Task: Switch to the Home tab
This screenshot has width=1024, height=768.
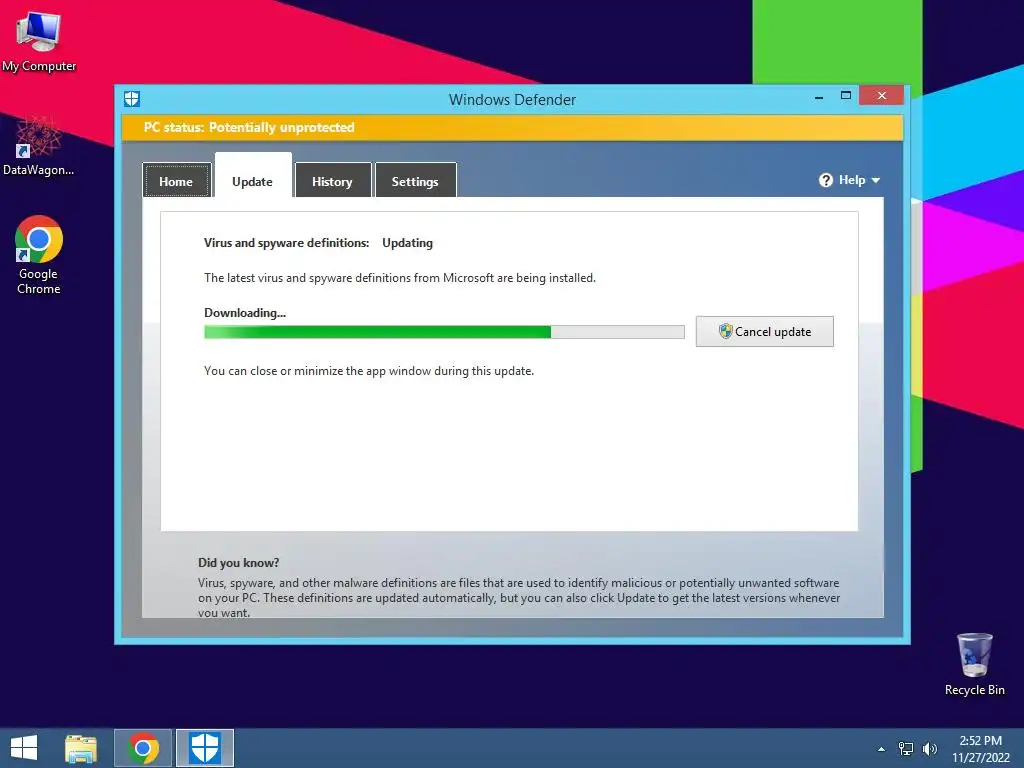Action: click(176, 181)
